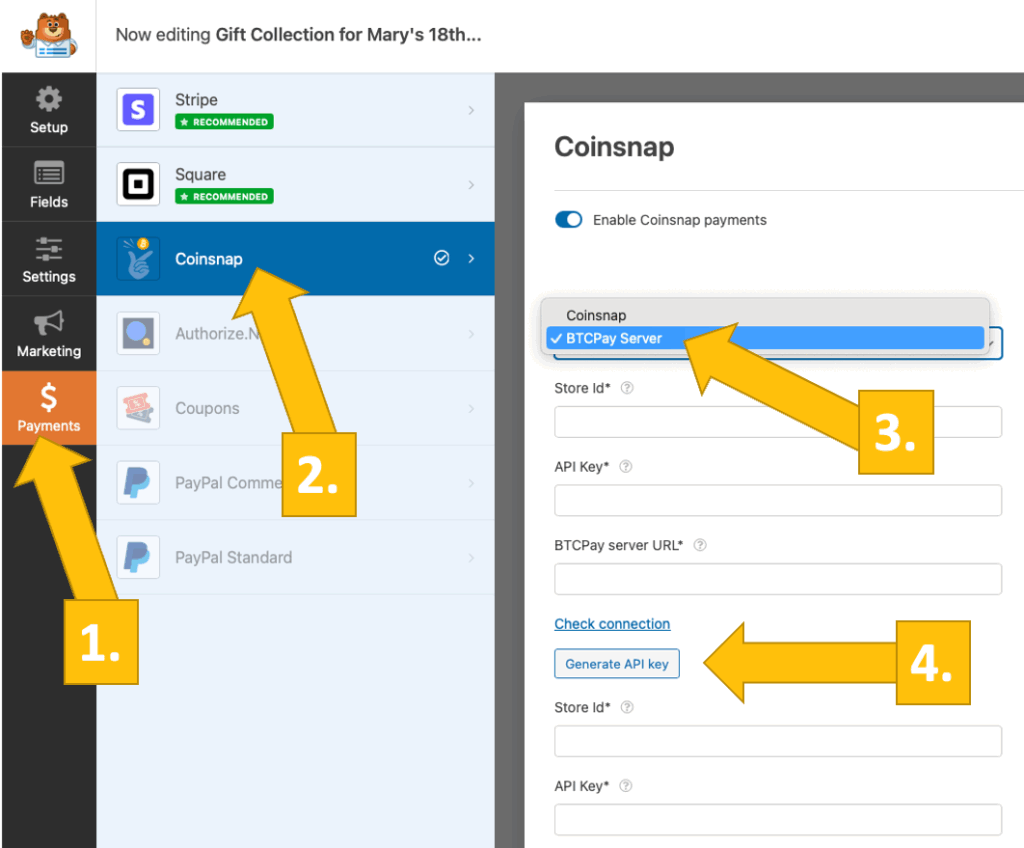1024x848 pixels.
Task: Click the Check connection link
Action: [612, 624]
